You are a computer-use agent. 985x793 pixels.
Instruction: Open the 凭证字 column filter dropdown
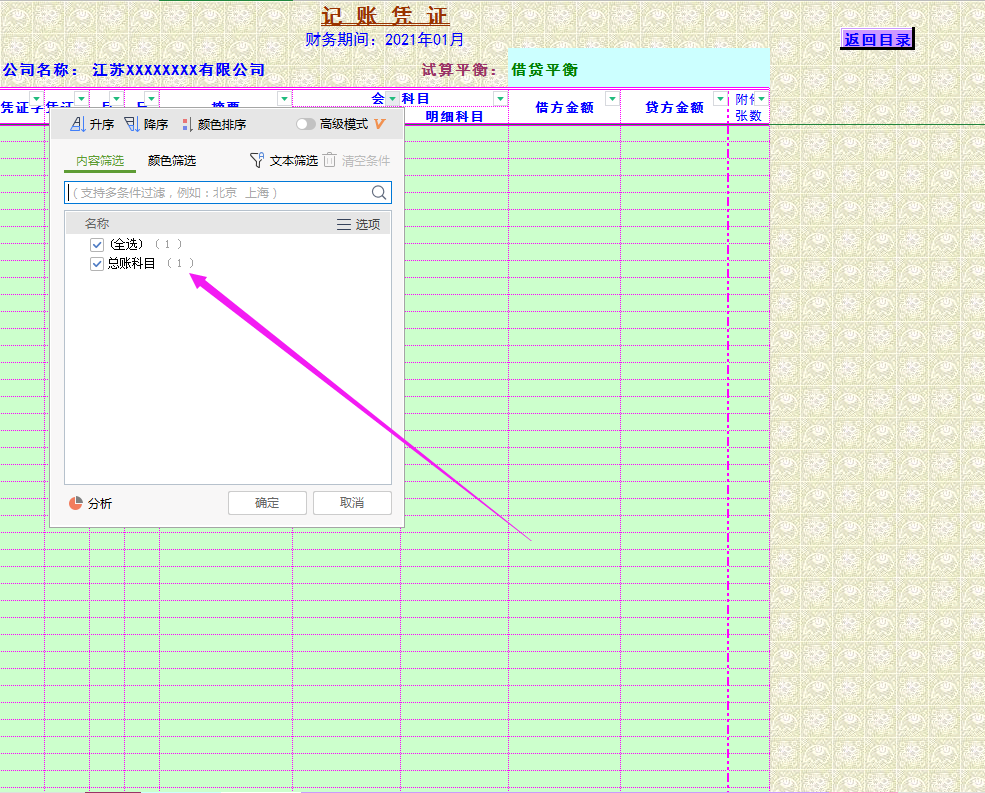36,99
